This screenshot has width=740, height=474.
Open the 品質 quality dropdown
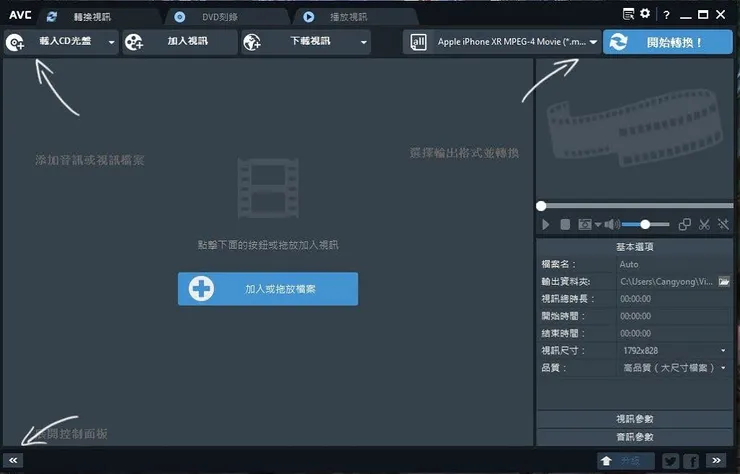674,368
